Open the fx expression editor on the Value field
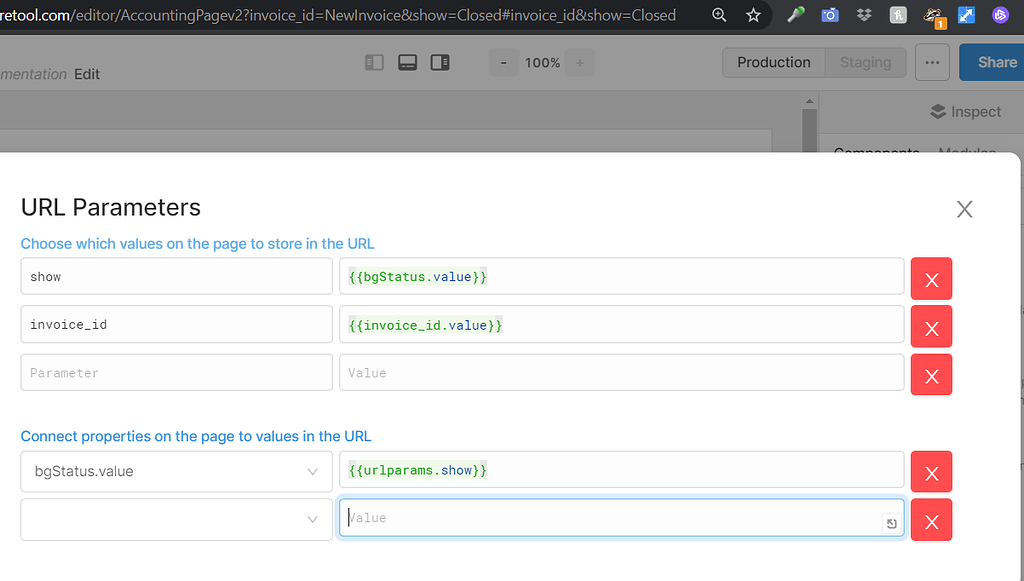Screen dimensions: 1024x581 pyautogui.click(x=890, y=522)
